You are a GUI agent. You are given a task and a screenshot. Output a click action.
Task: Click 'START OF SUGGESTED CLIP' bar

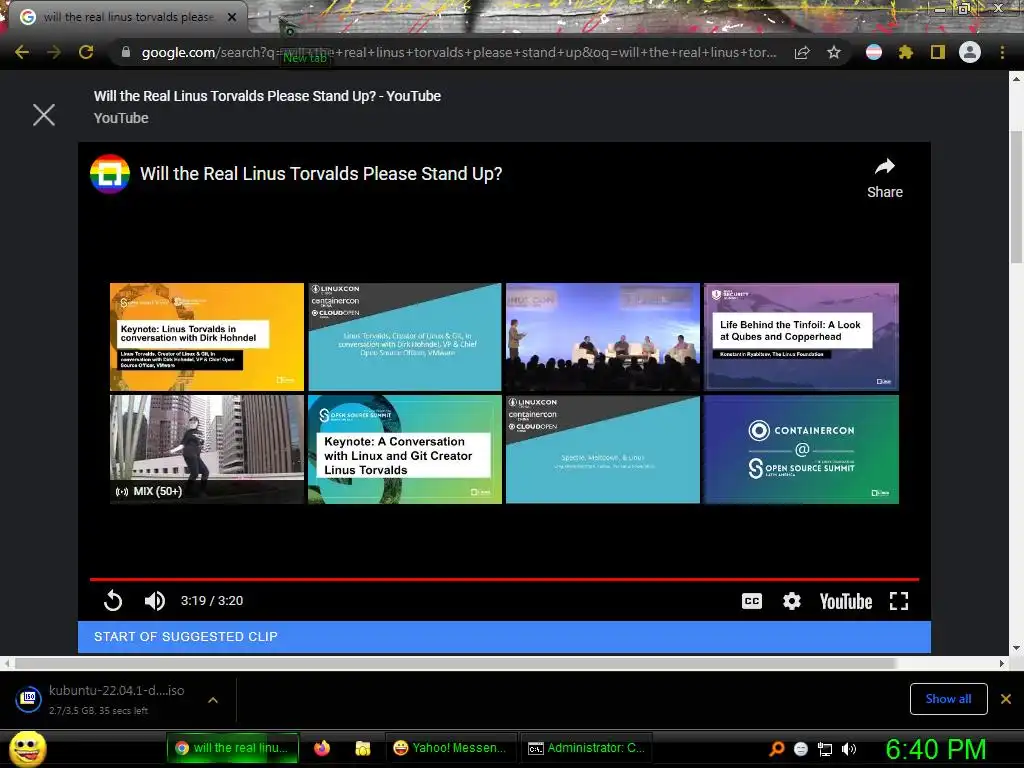(504, 637)
